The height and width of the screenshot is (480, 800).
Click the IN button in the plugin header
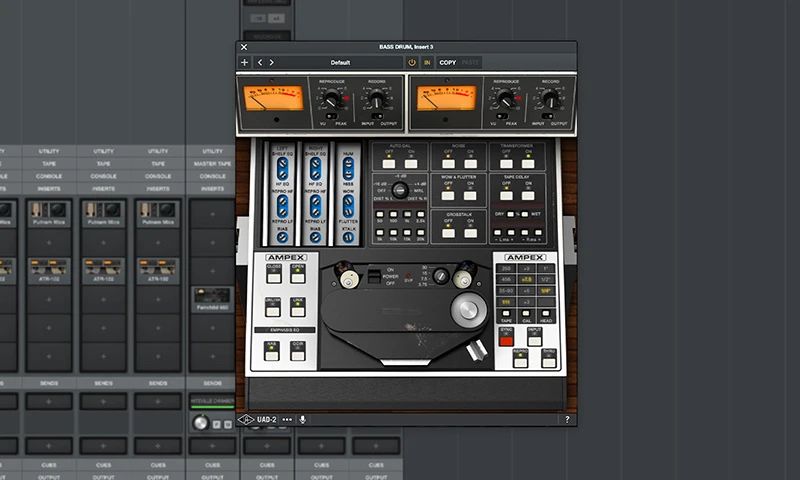pyautogui.click(x=428, y=63)
